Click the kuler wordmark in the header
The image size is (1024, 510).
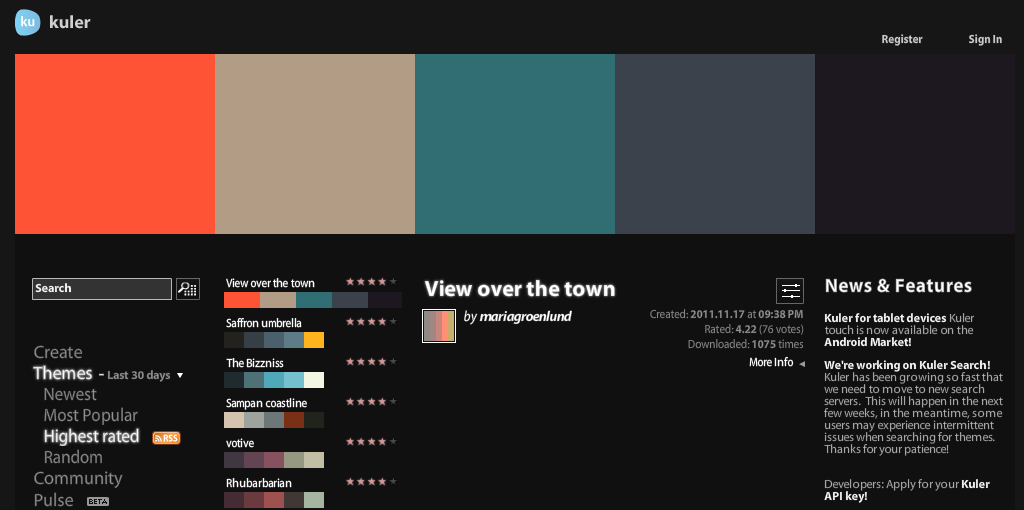pyautogui.click(x=69, y=22)
